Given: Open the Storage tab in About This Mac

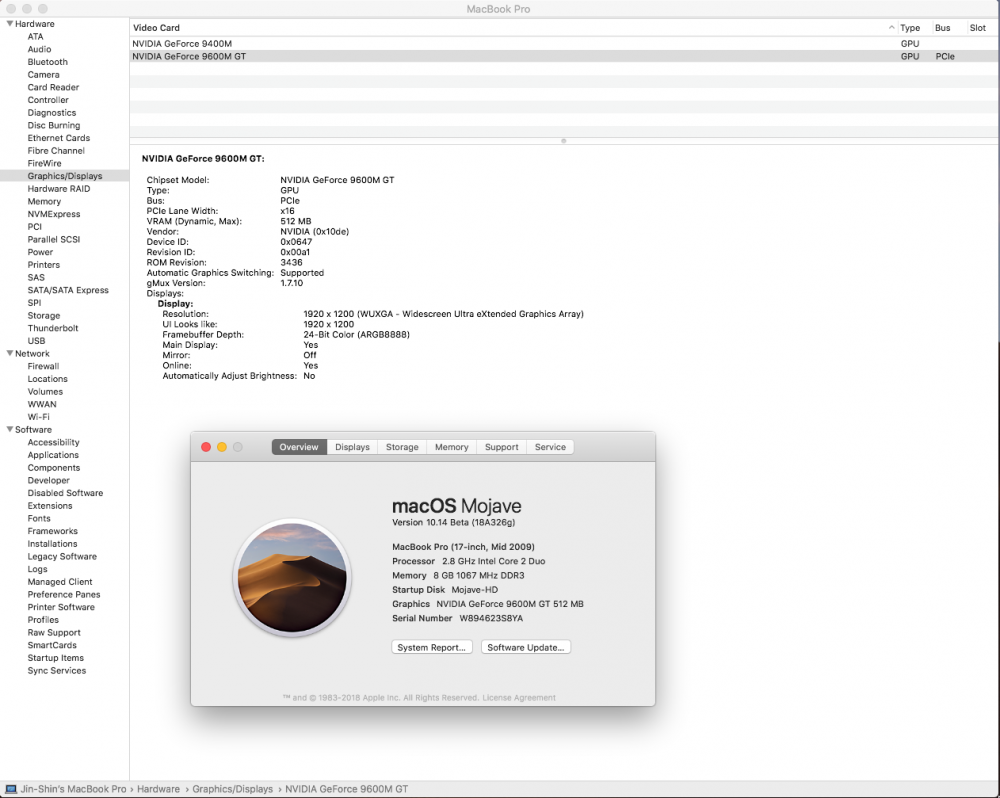Looking at the screenshot, I should (402, 447).
